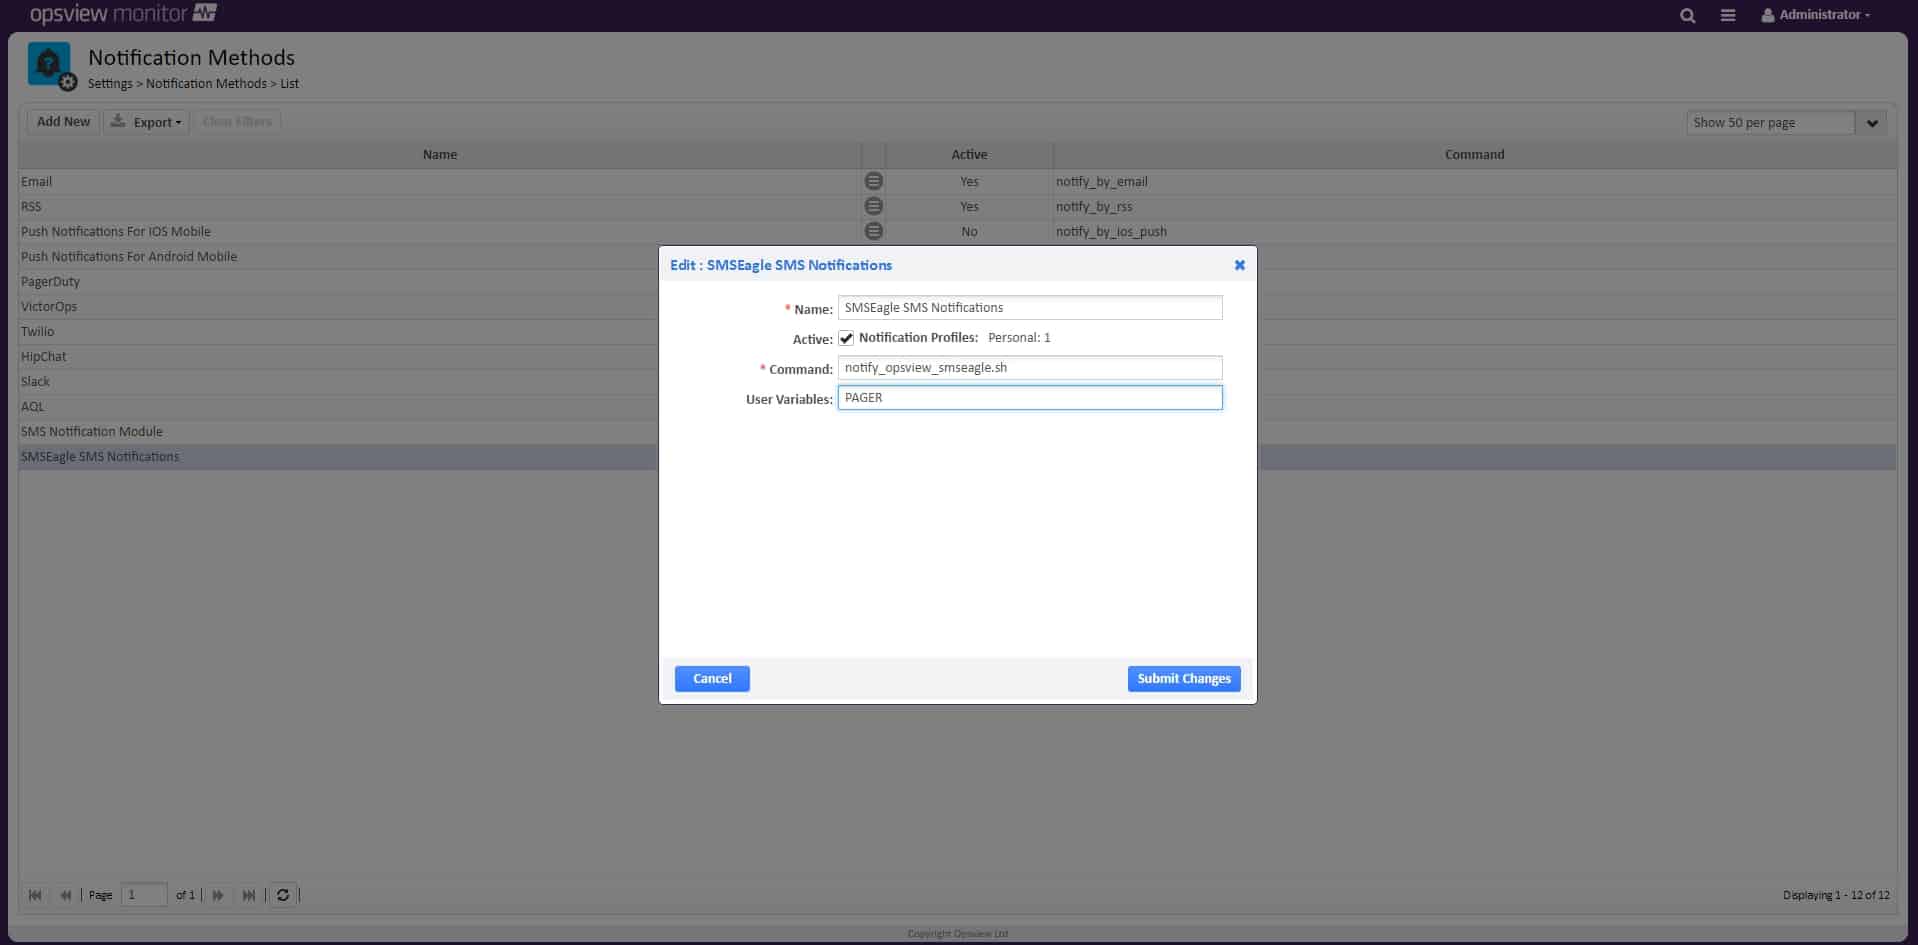Click the Clear Filters button
The height and width of the screenshot is (945, 1918).
[x=237, y=122]
